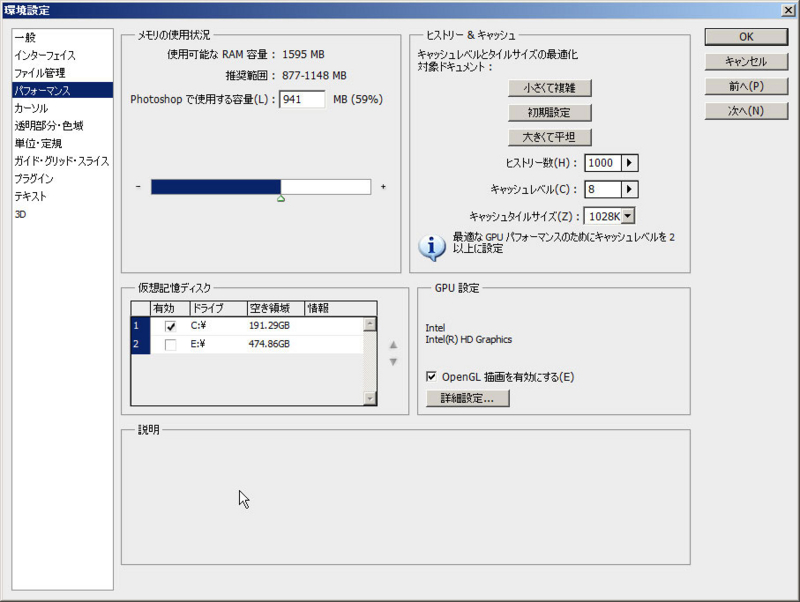800x602 pixels.
Task: Click the キャンセル button
Action: (746, 61)
